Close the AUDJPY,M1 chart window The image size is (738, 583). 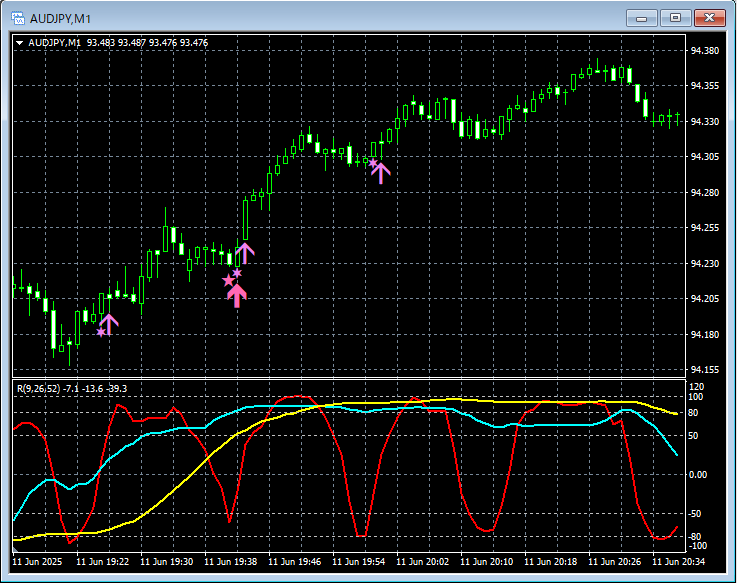710,18
